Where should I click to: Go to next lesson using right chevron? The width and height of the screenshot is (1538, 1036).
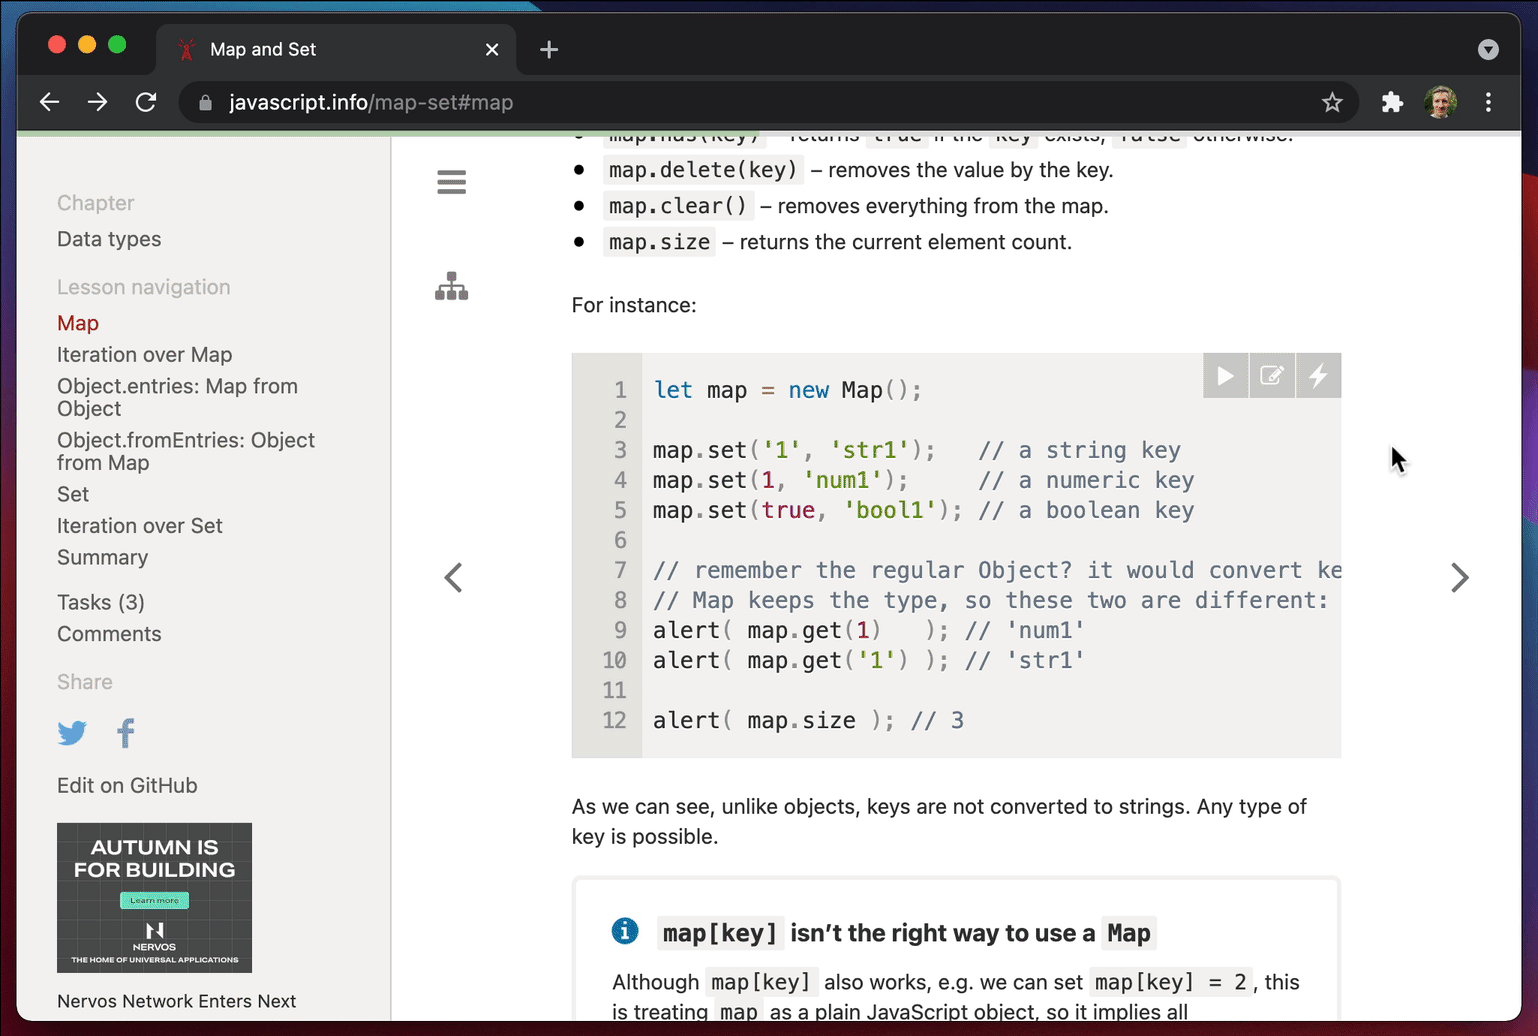(x=1460, y=577)
